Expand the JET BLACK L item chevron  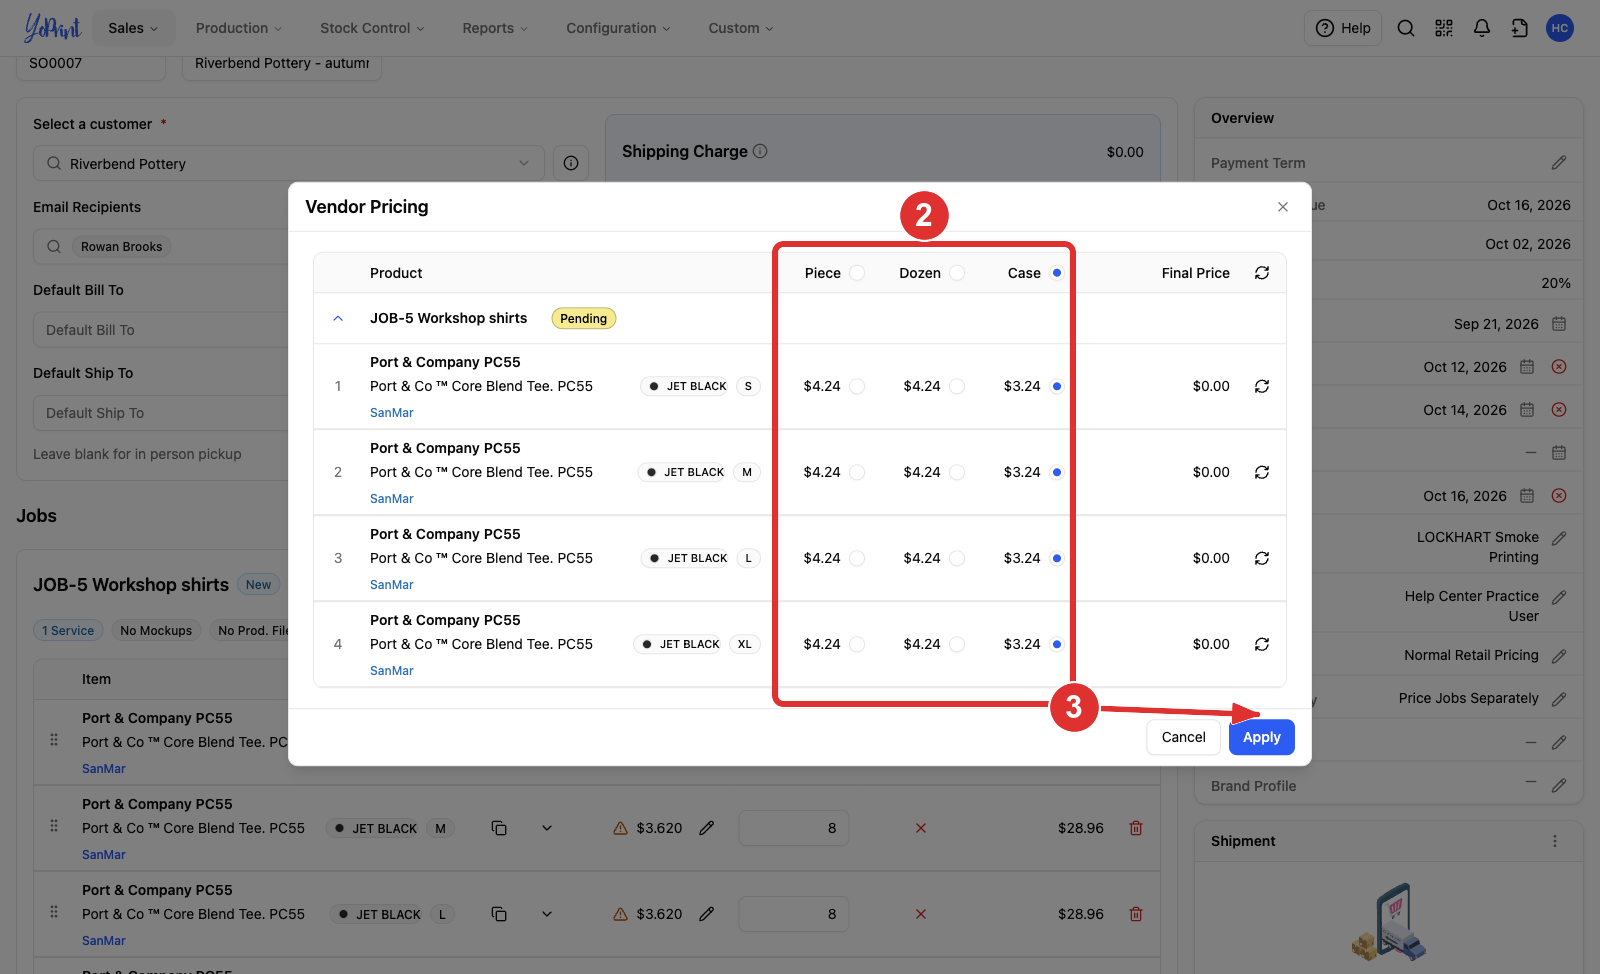point(547,914)
